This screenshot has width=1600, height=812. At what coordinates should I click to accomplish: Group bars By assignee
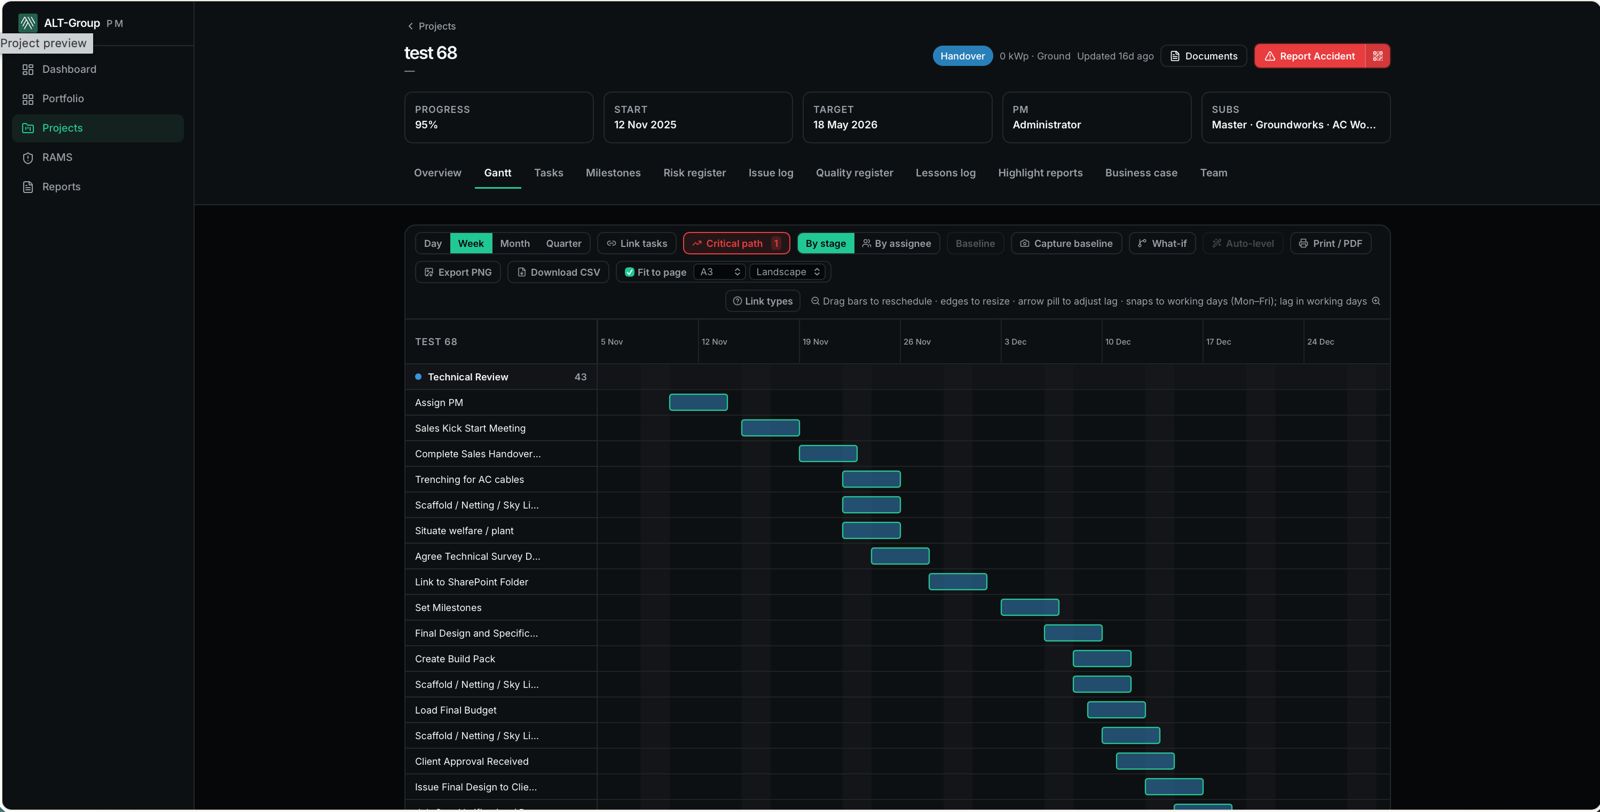tap(897, 243)
